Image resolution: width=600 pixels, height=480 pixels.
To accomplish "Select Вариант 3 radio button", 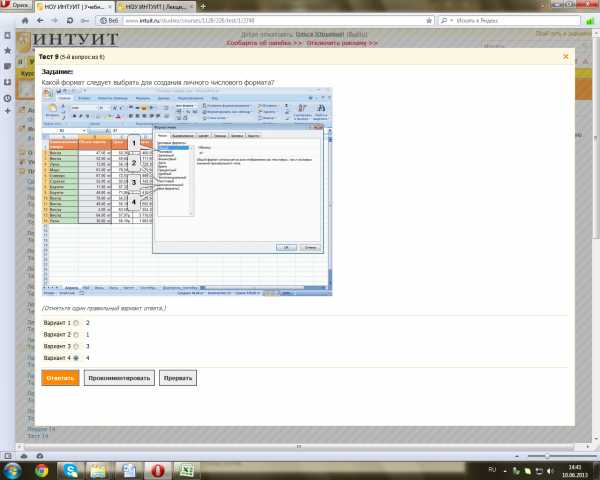I will (76, 346).
